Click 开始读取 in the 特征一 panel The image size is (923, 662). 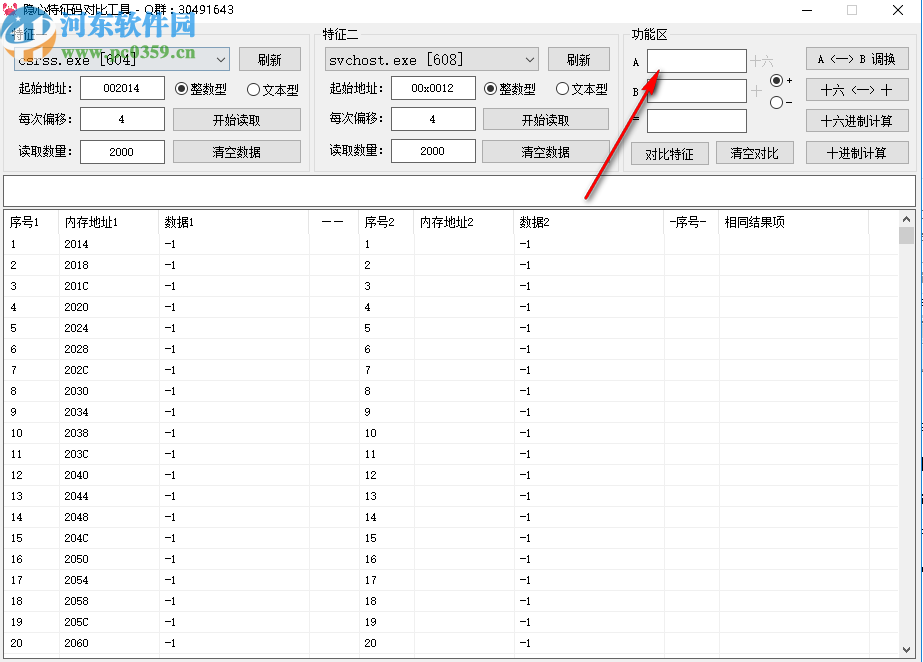pos(237,119)
